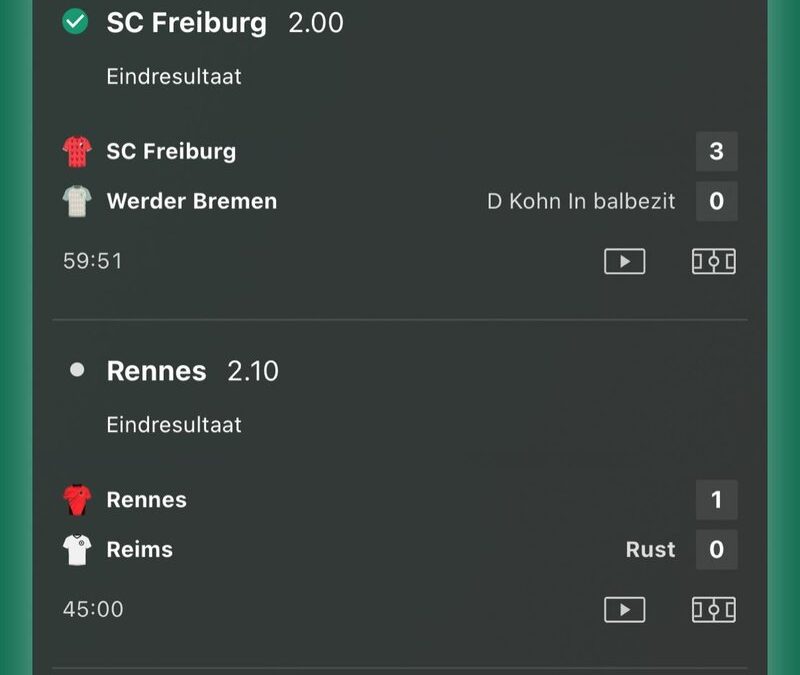Click the green checkmark next to SC Freiburg
Screen dimensions: 800x675
75,22
